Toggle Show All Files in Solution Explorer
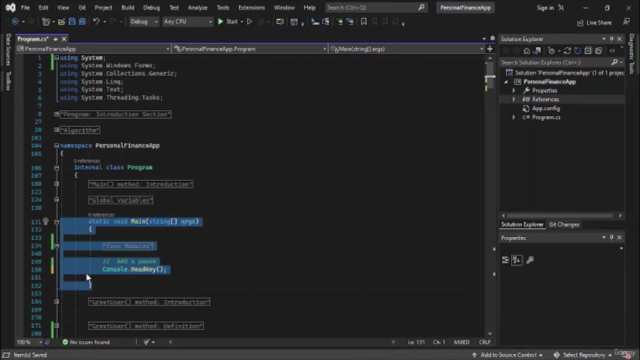Screen dimensions: 640x360 598,51
